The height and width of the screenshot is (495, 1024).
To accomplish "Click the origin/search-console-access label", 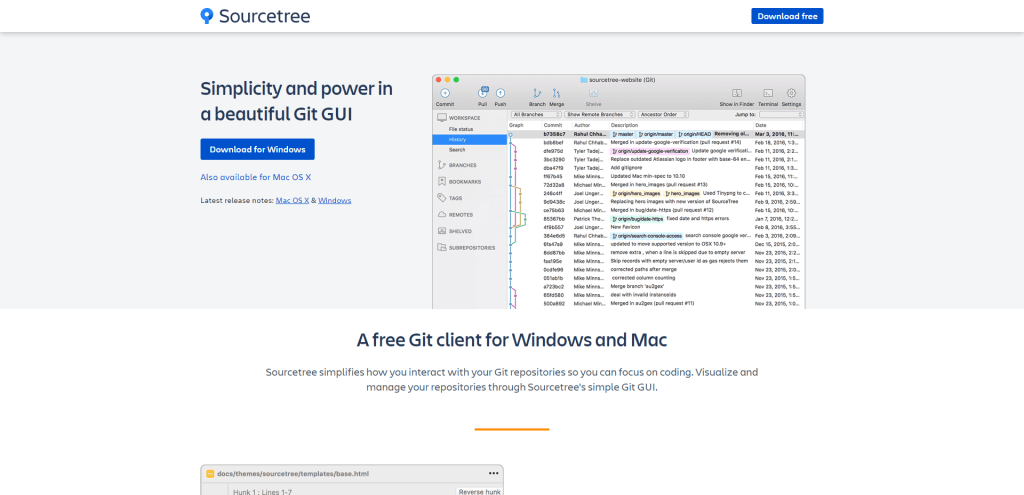I will (x=647, y=236).
